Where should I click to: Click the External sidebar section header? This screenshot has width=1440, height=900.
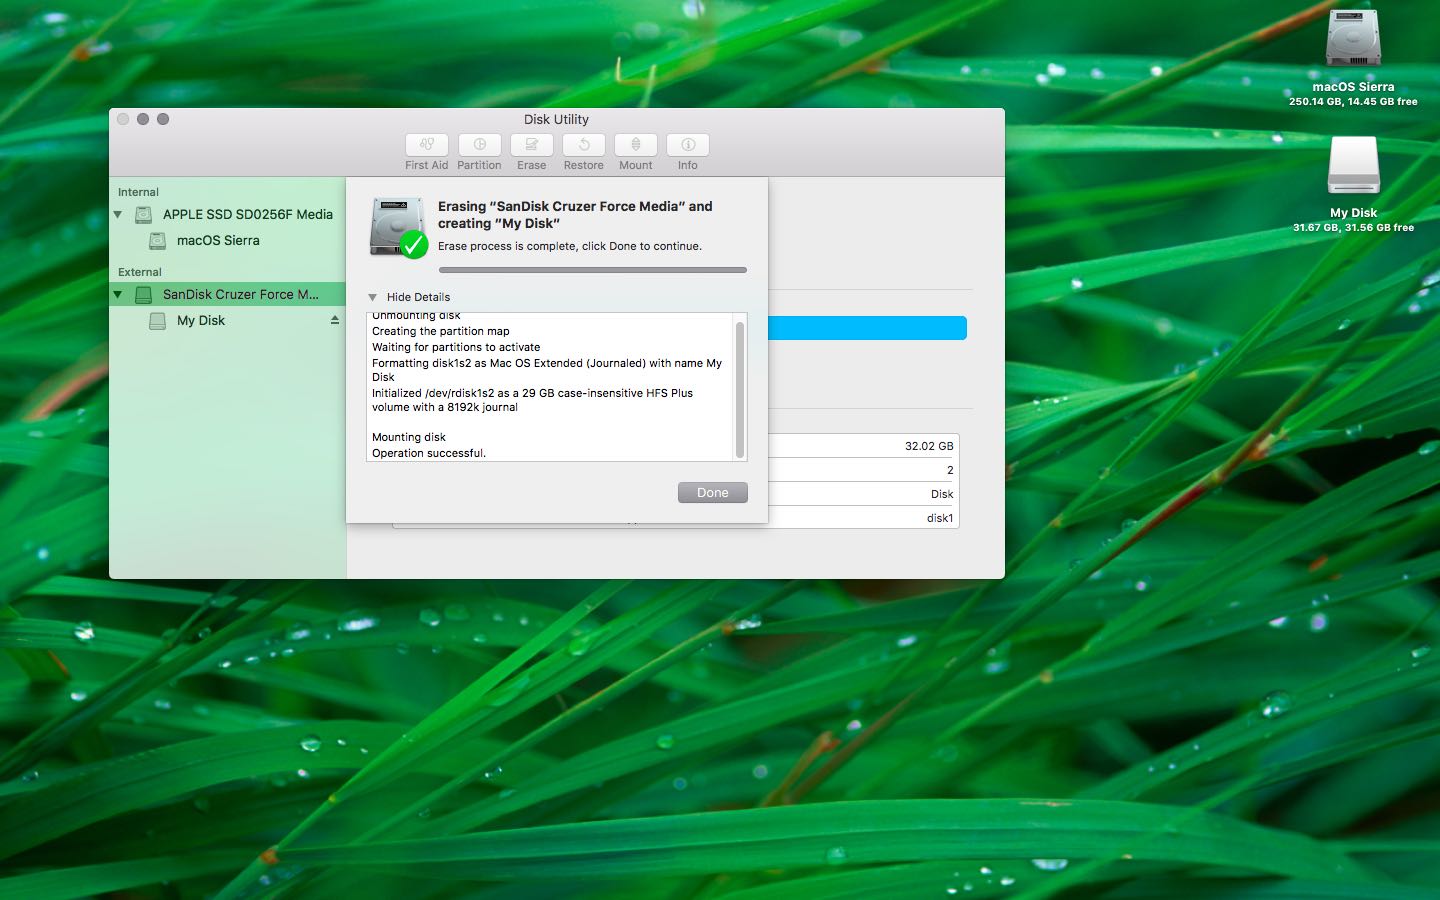click(x=140, y=272)
